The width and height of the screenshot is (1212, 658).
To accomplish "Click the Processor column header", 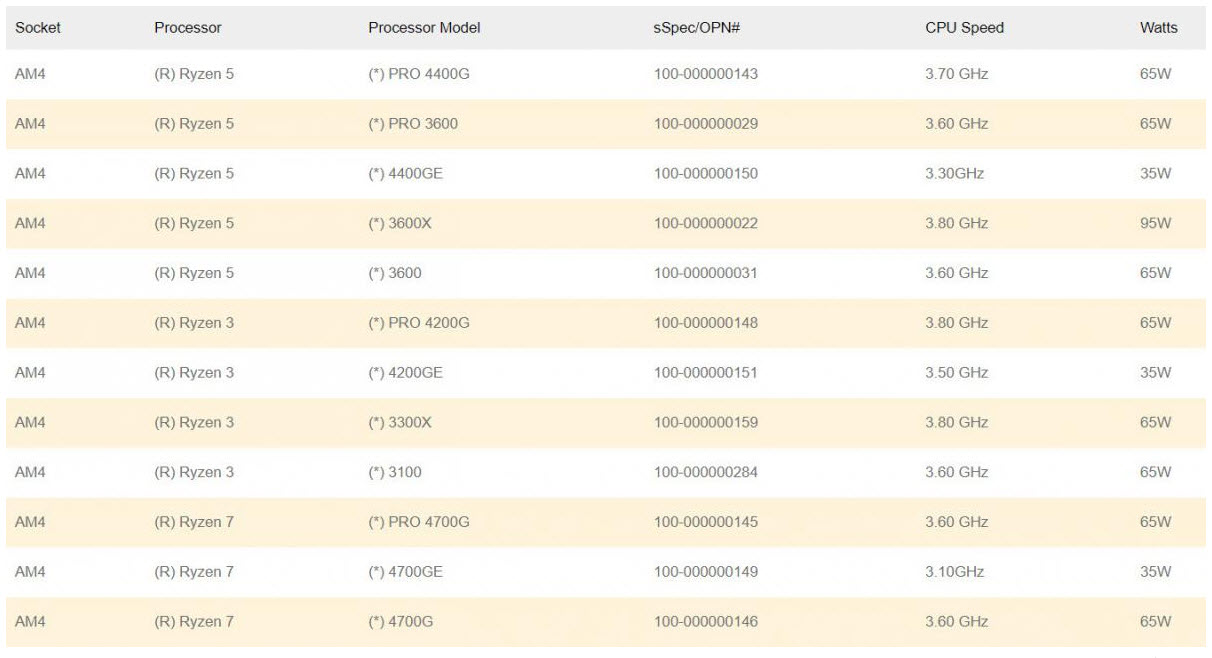I will pos(188,28).
